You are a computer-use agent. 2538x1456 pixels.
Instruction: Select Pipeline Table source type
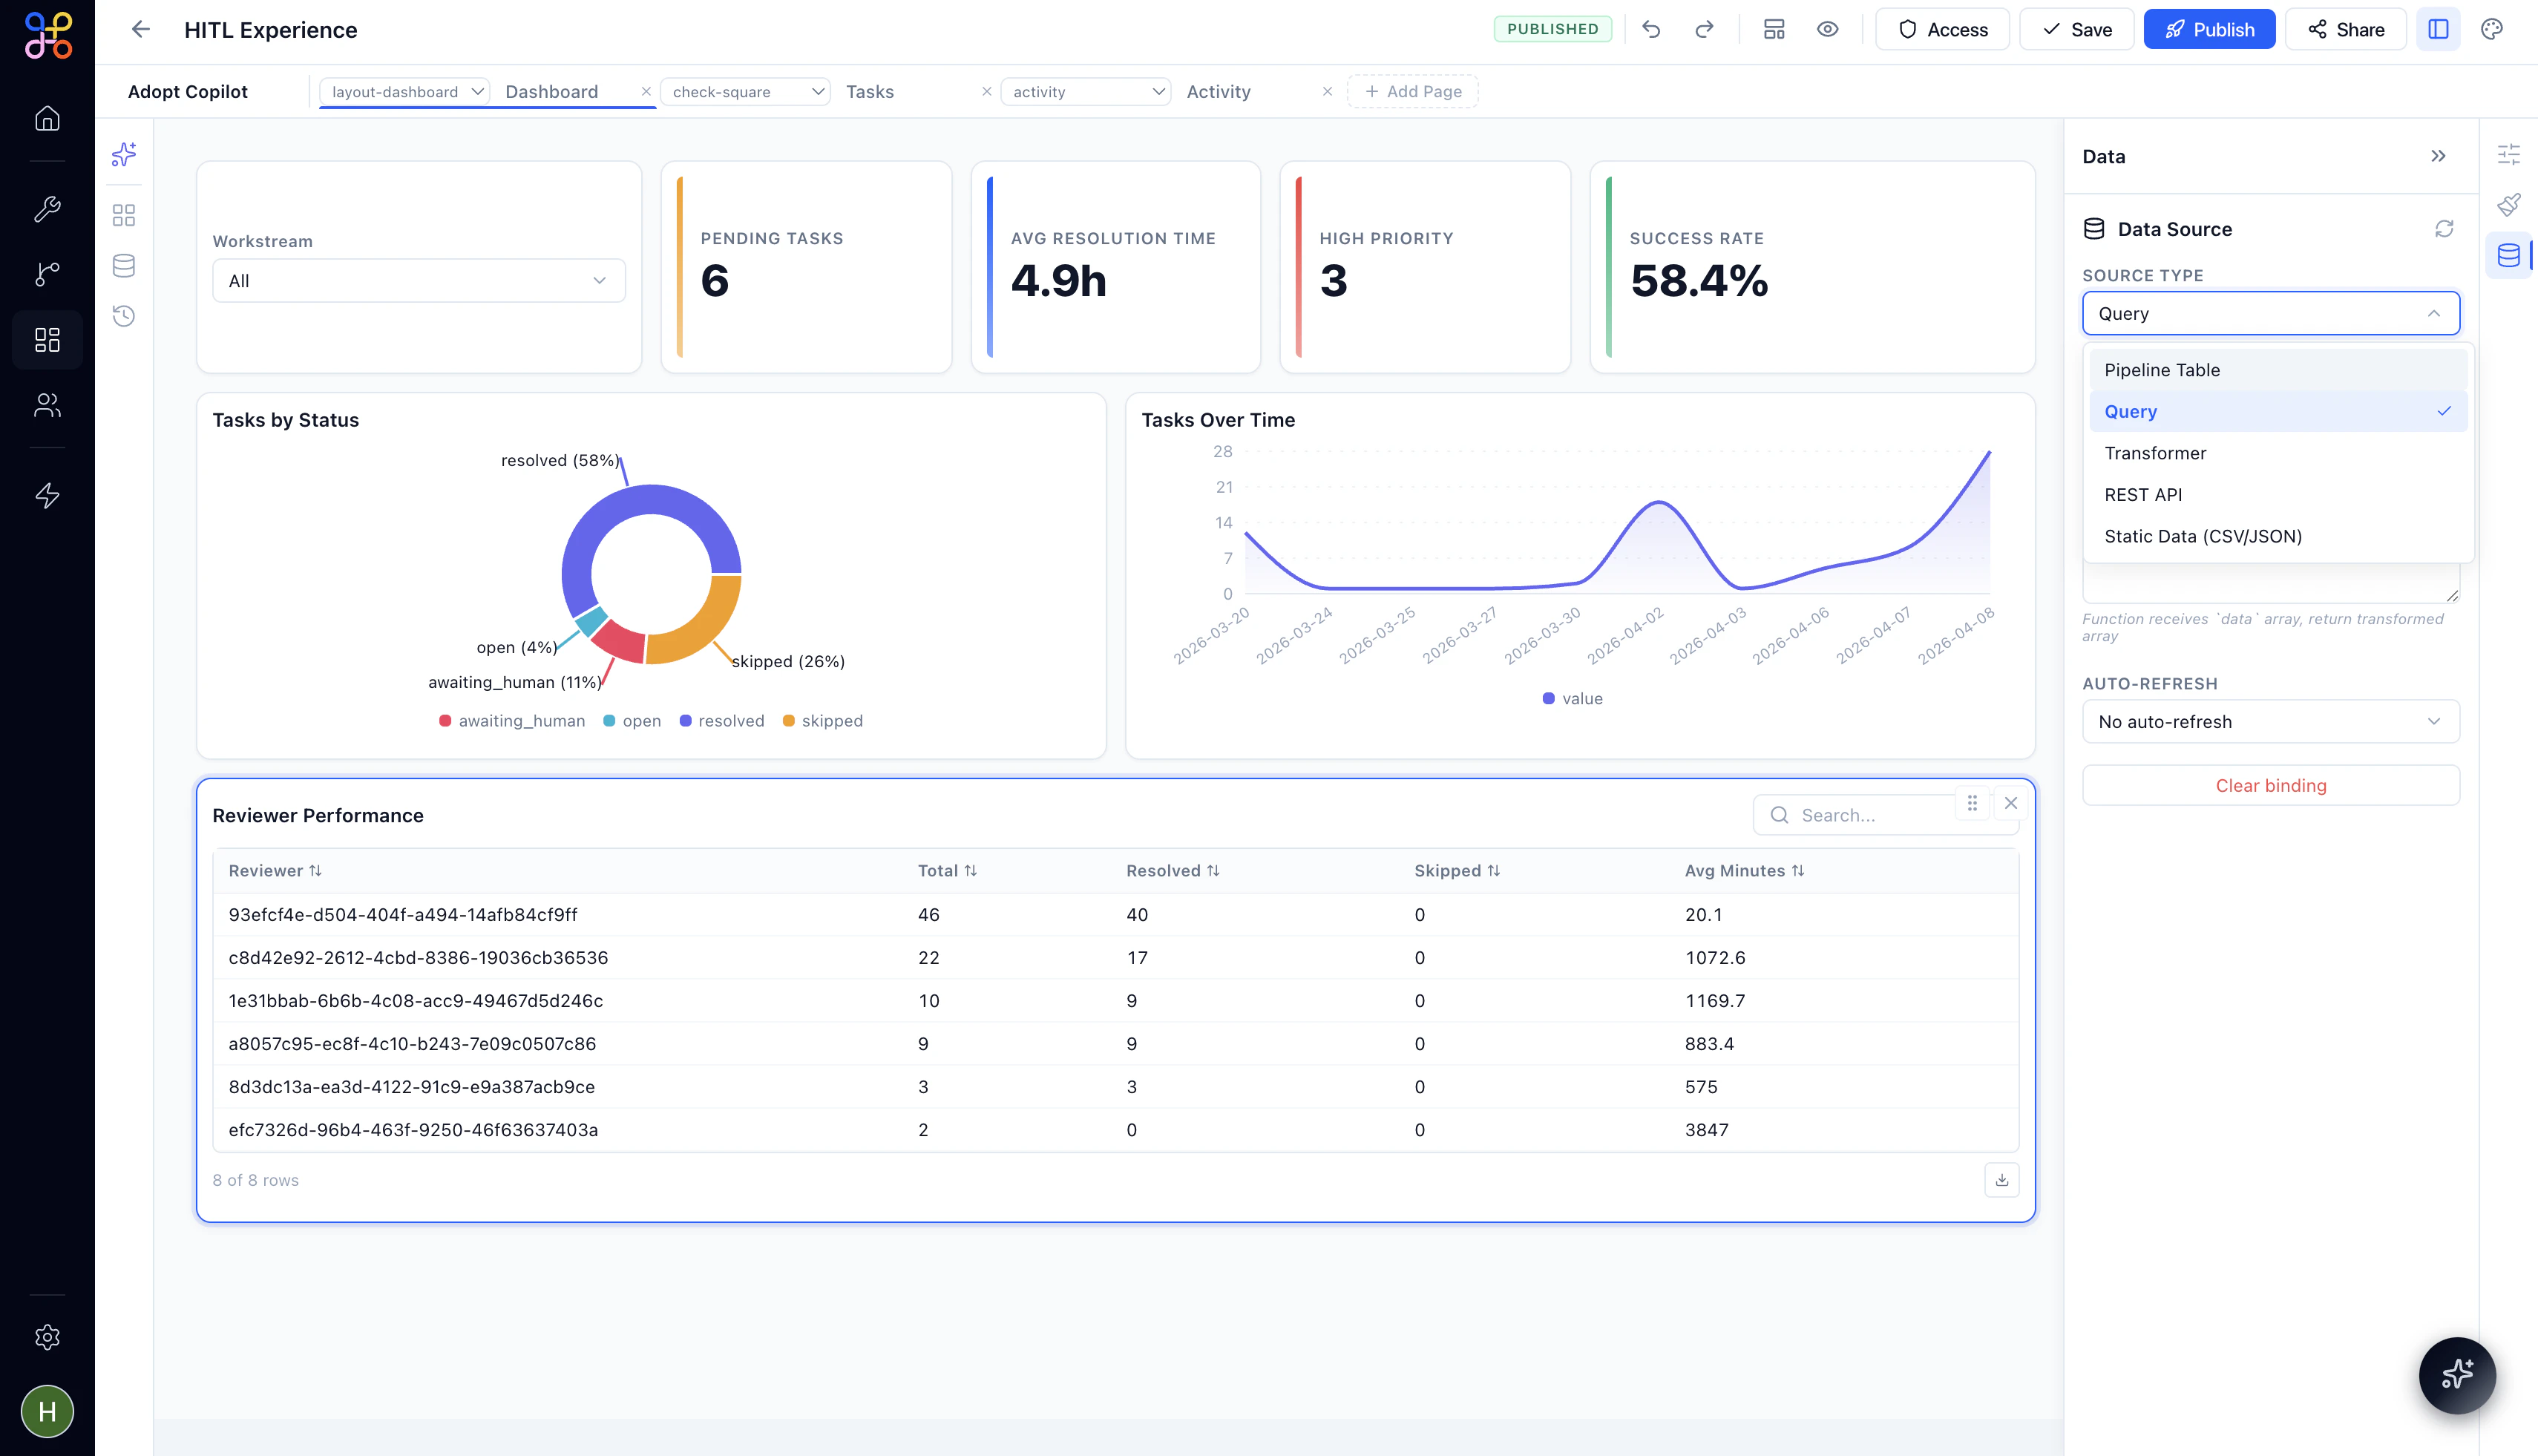(2162, 370)
